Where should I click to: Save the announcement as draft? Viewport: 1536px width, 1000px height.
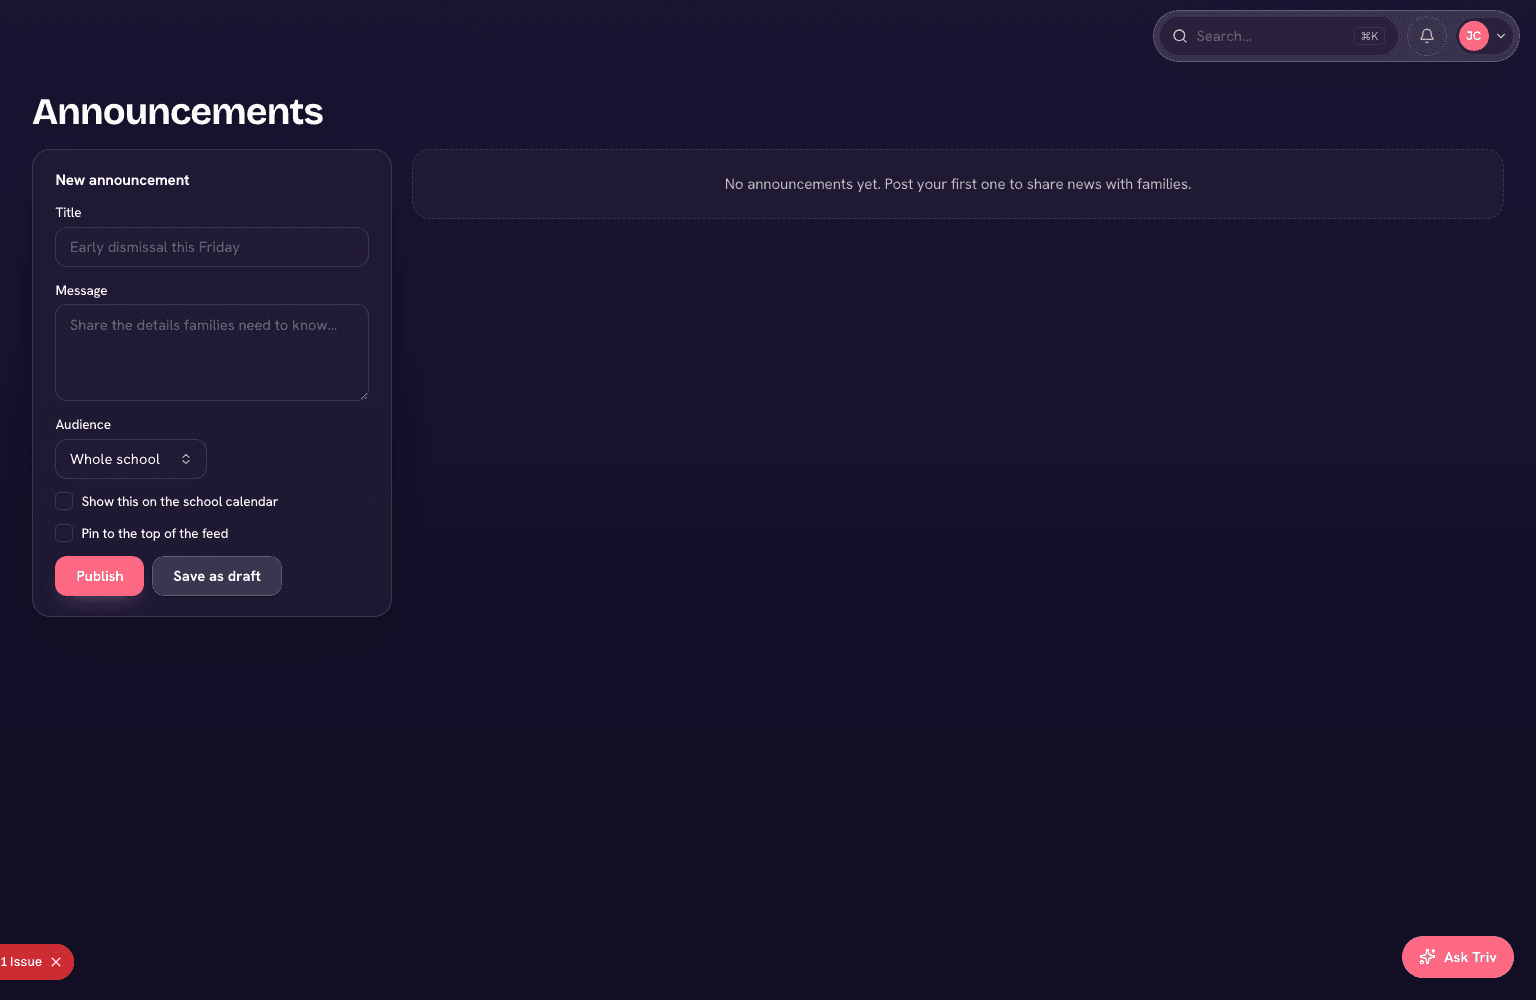click(217, 576)
